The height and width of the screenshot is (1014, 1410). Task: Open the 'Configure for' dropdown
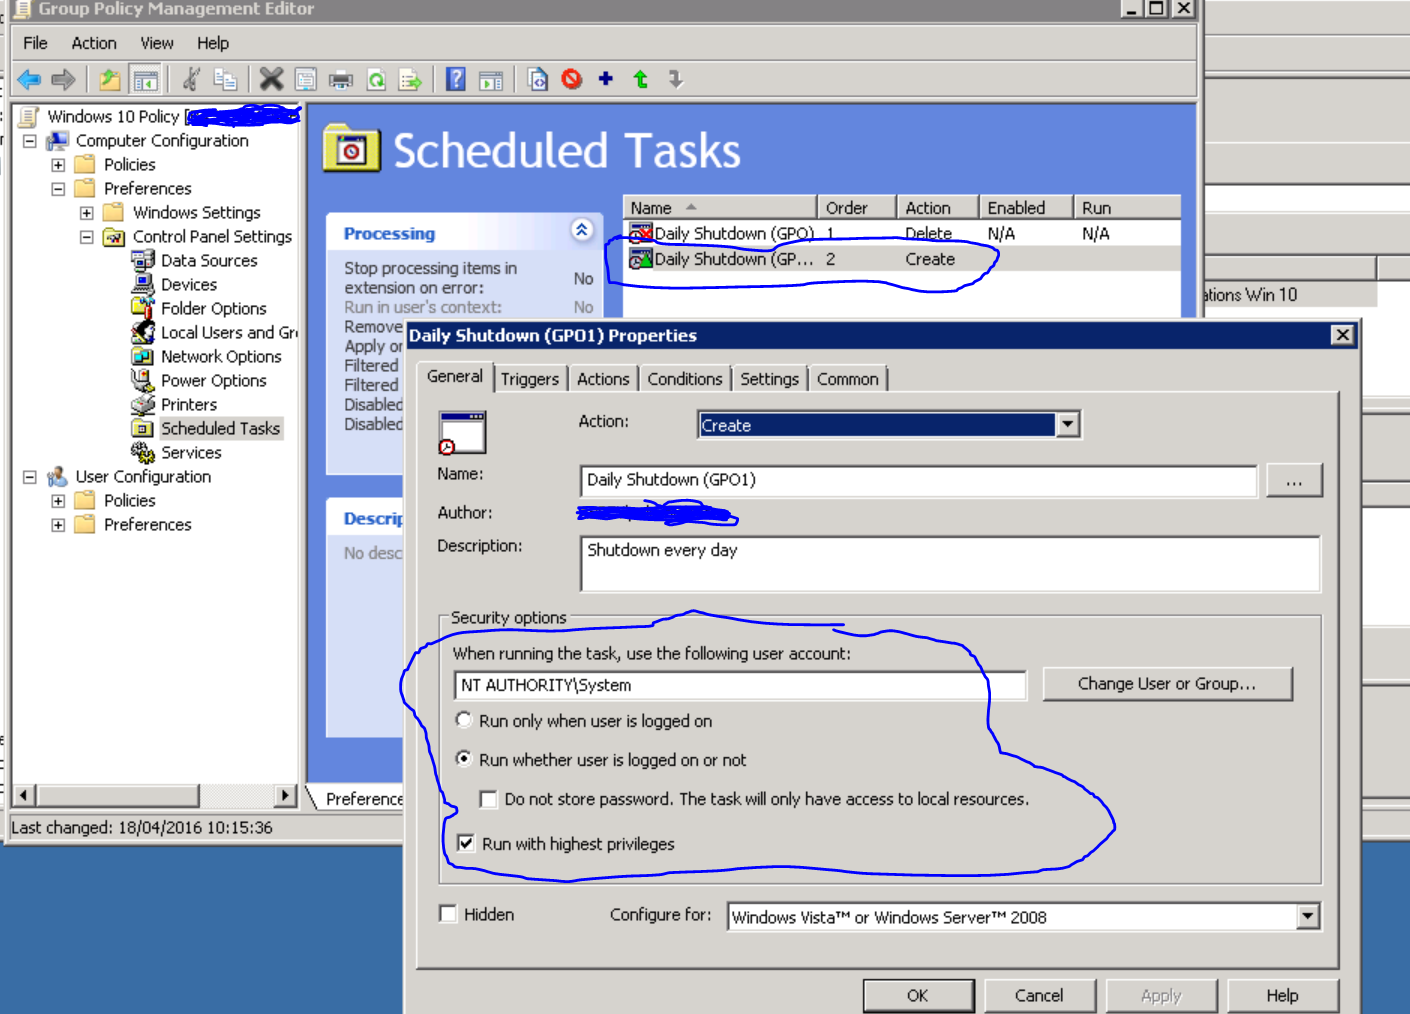1308,917
